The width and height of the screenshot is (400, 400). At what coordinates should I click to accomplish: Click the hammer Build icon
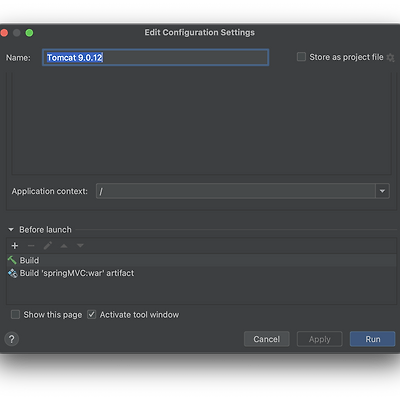[x=12, y=260]
